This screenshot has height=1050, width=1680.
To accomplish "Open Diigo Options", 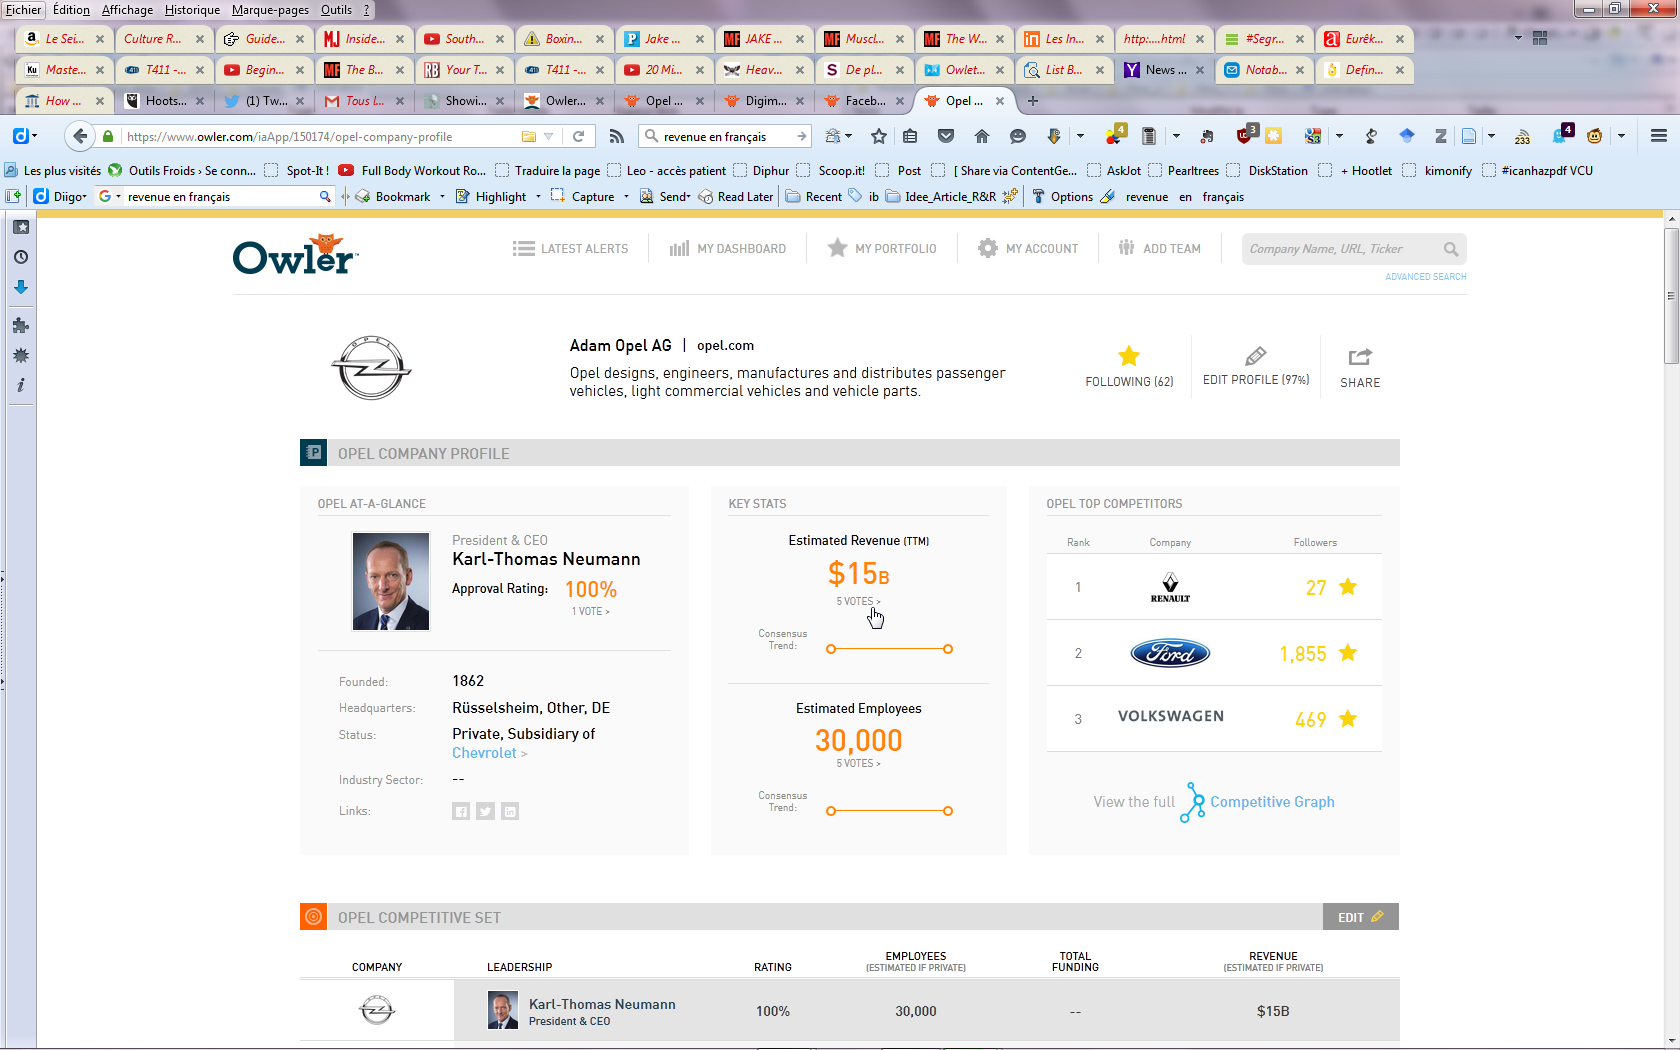I will point(1062,197).
